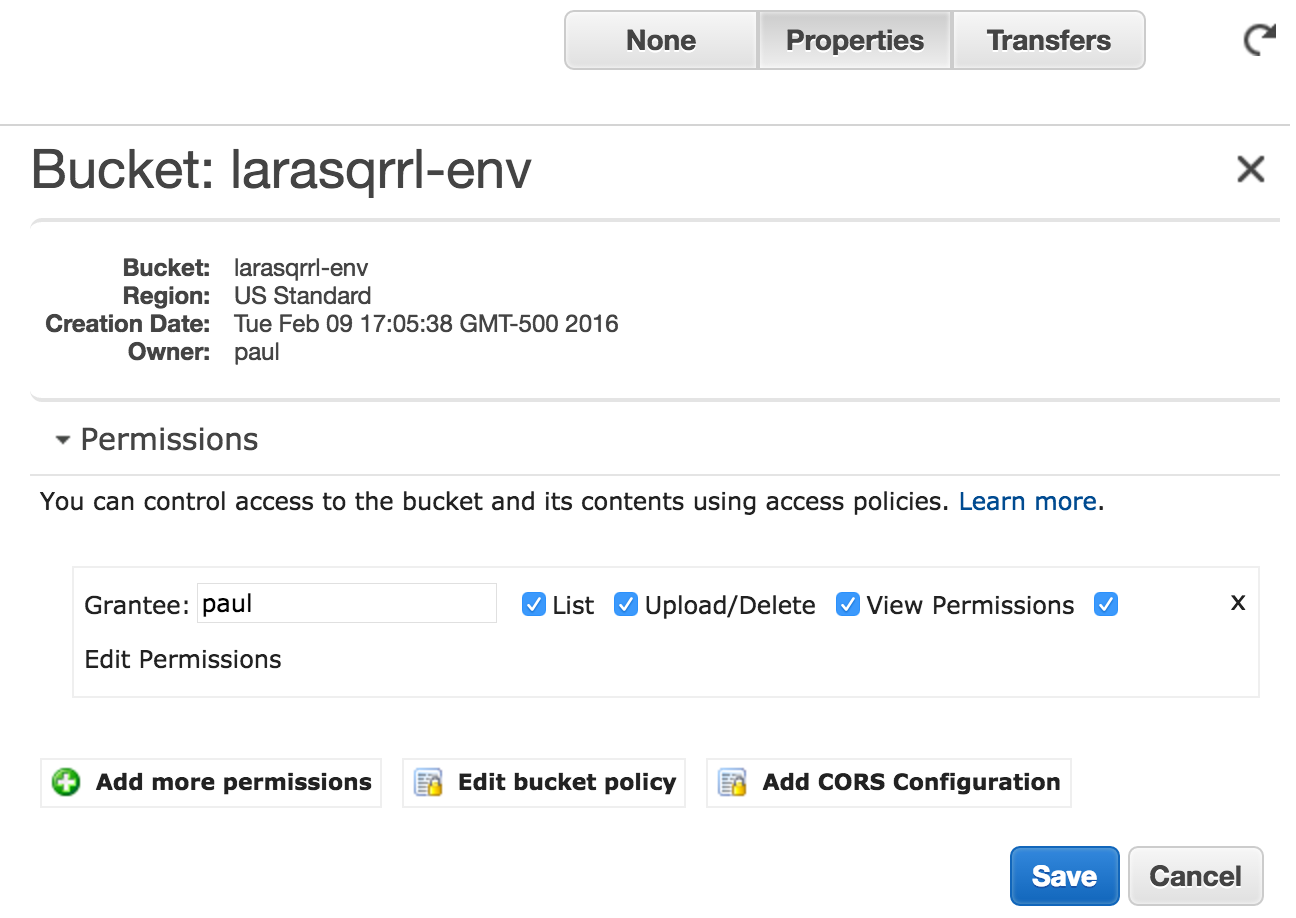Click the Edit Permissions label text
Screen dimensions: 1296x918
(x=183, y=660)
